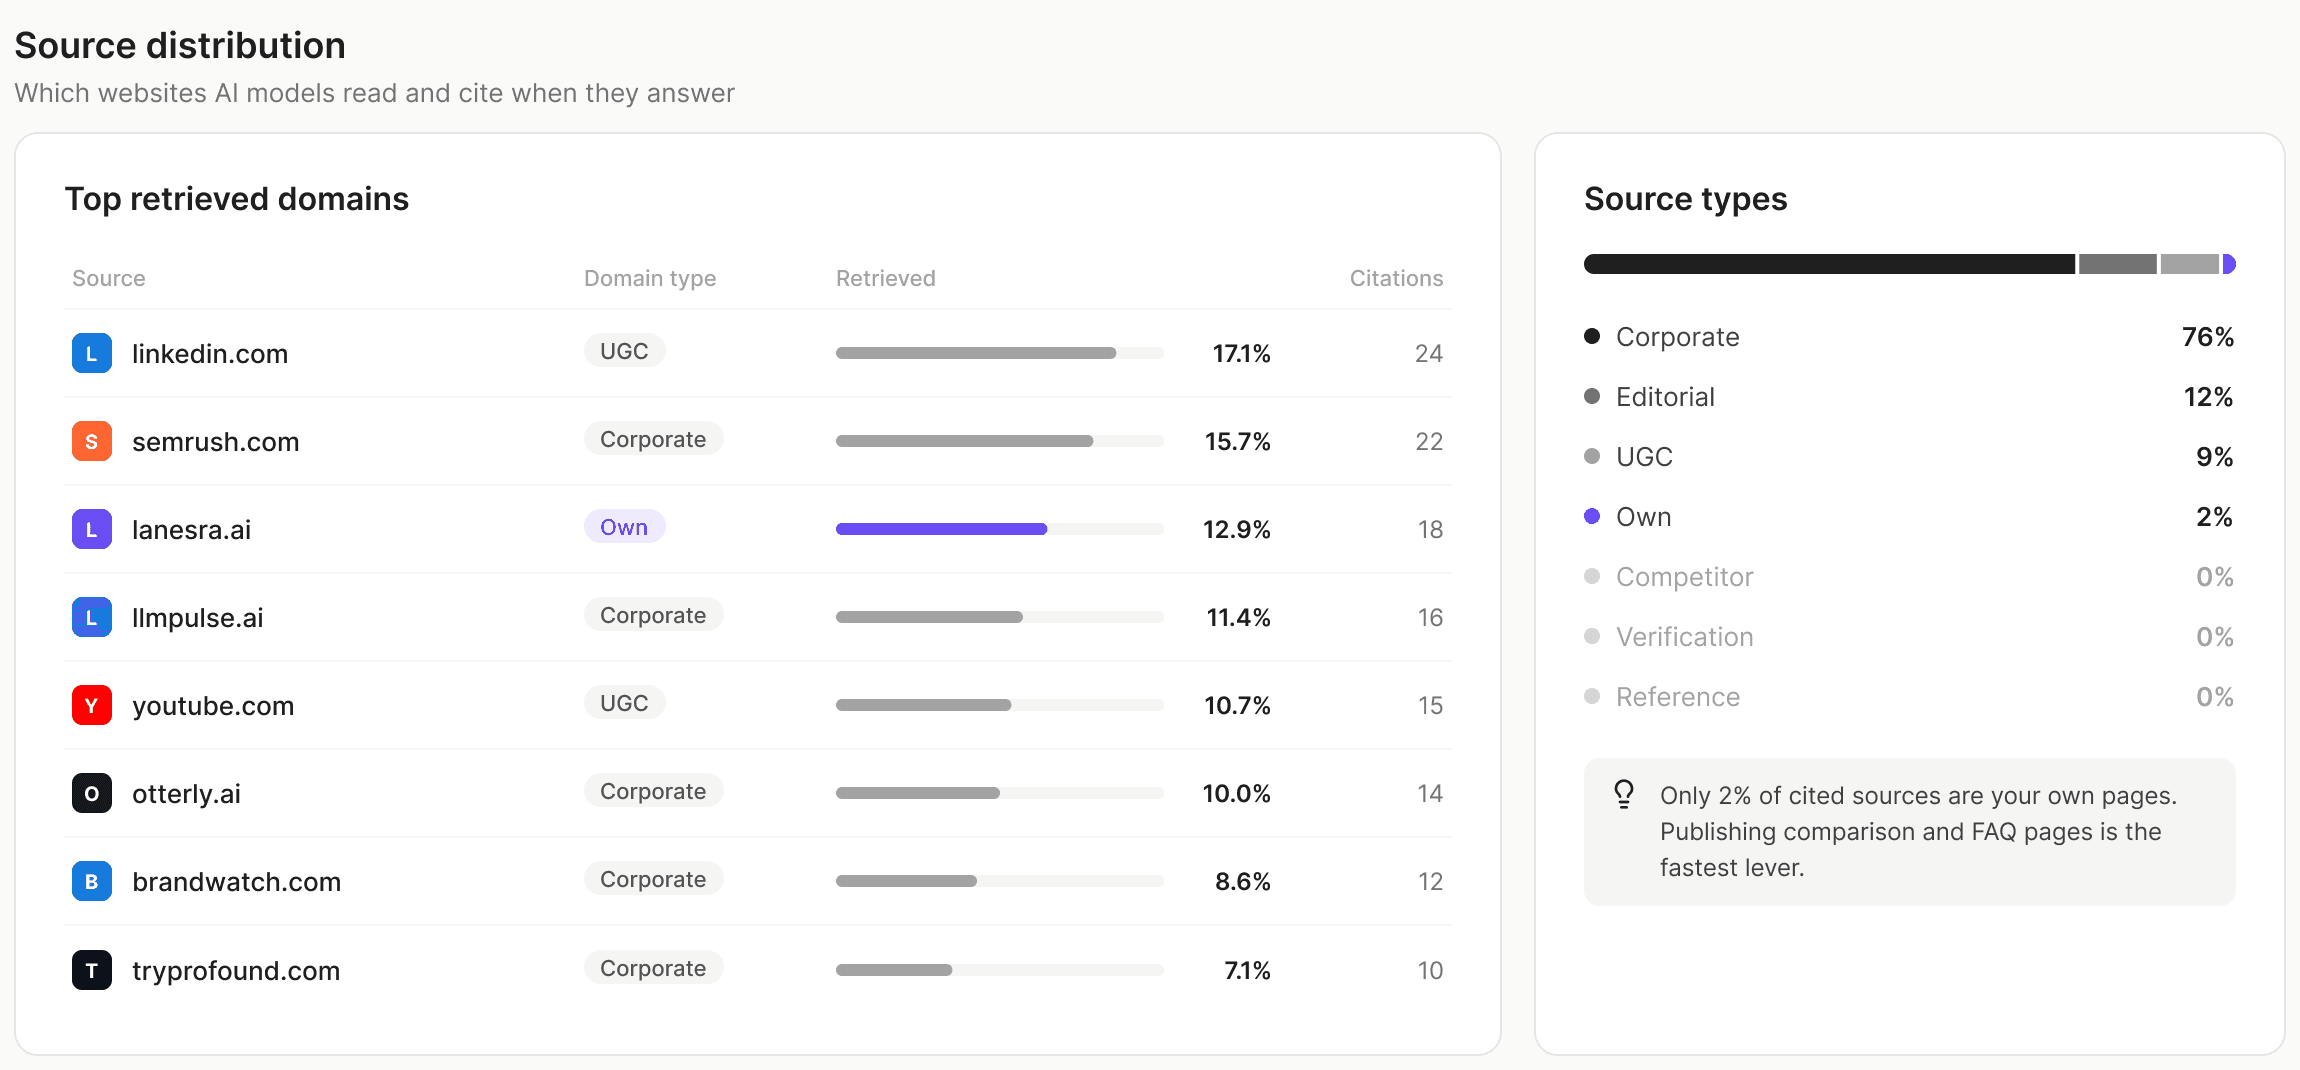Open the llmpulse.ai domain name
The width and height of the screenshot is (2300, 1070).
point(198,618)
